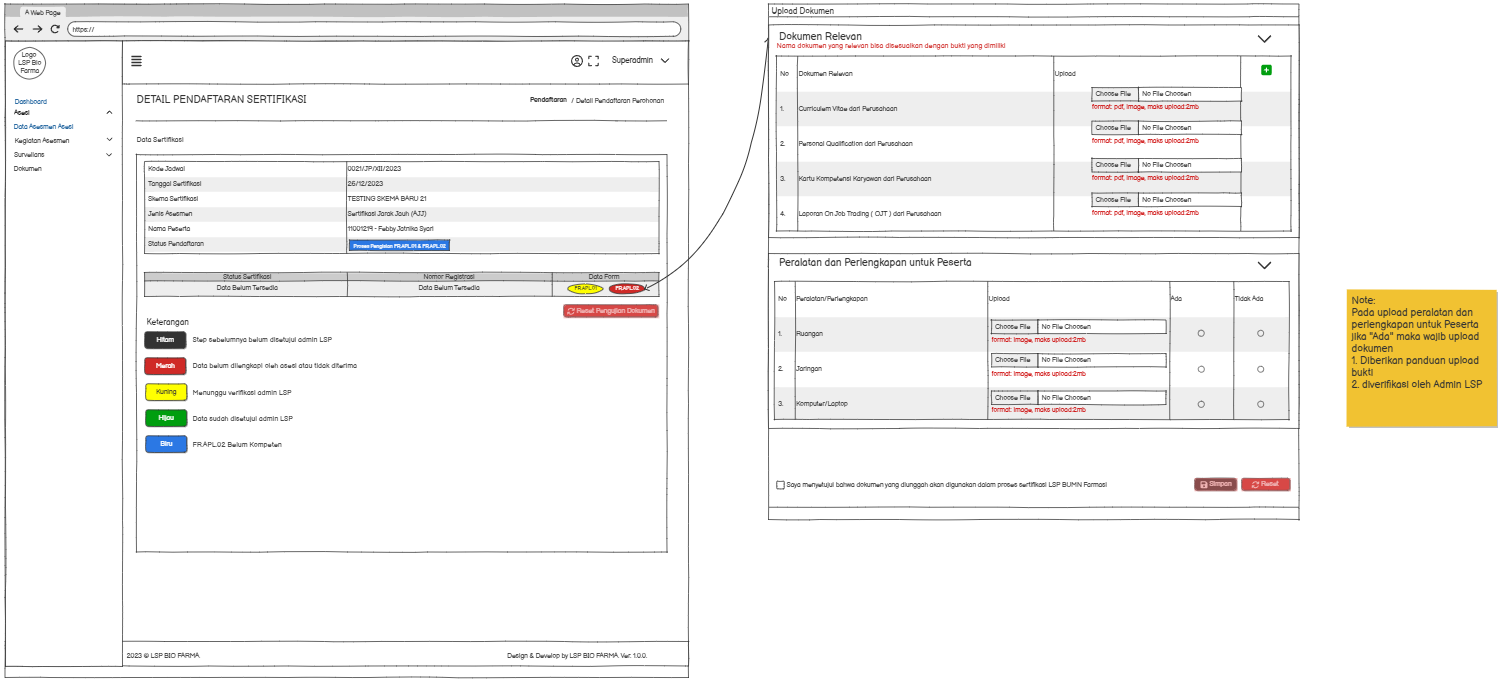Viewport: 1502px width, 682px height.
Task: Select Ada radio for Jaringan
Action: tap(1201, 369)
